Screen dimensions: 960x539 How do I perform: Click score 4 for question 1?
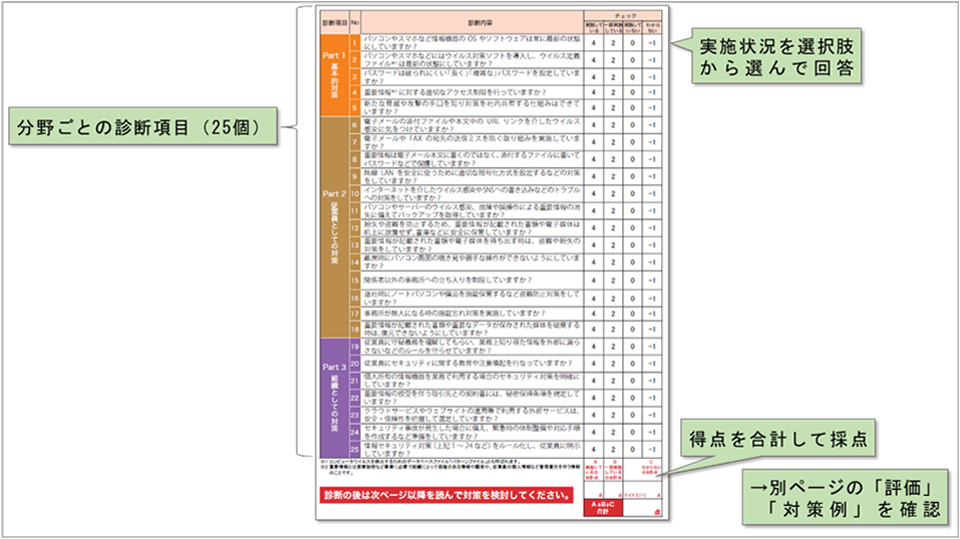point(593,43)
